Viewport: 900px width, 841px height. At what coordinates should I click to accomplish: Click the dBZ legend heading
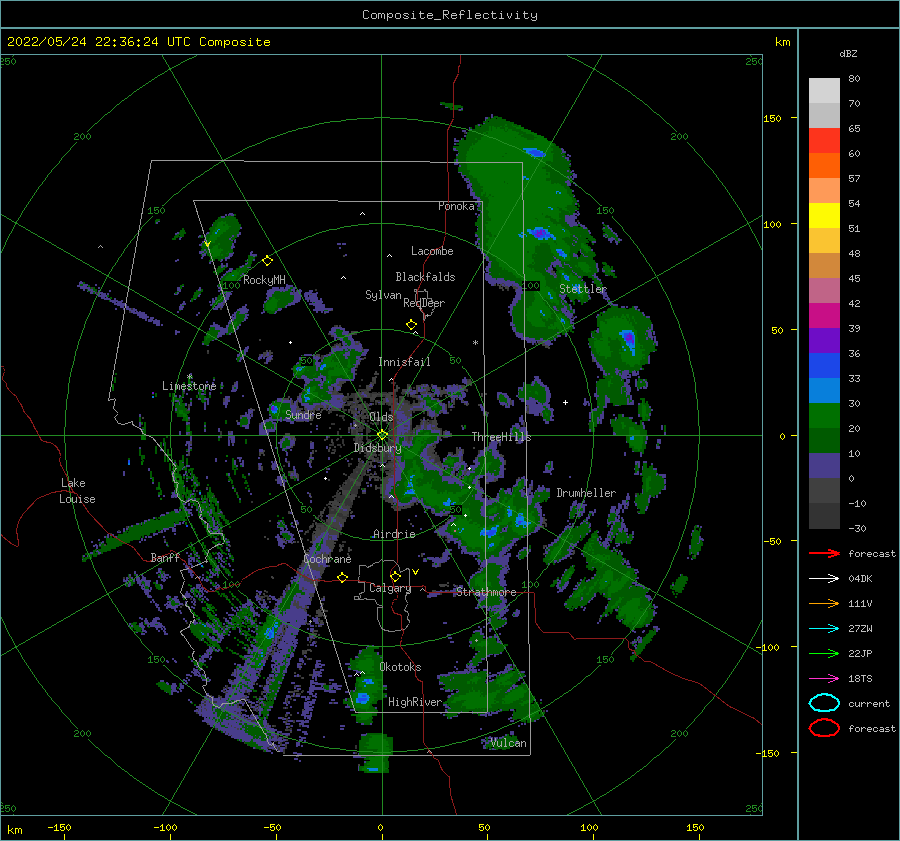click(x=848, y=54)
